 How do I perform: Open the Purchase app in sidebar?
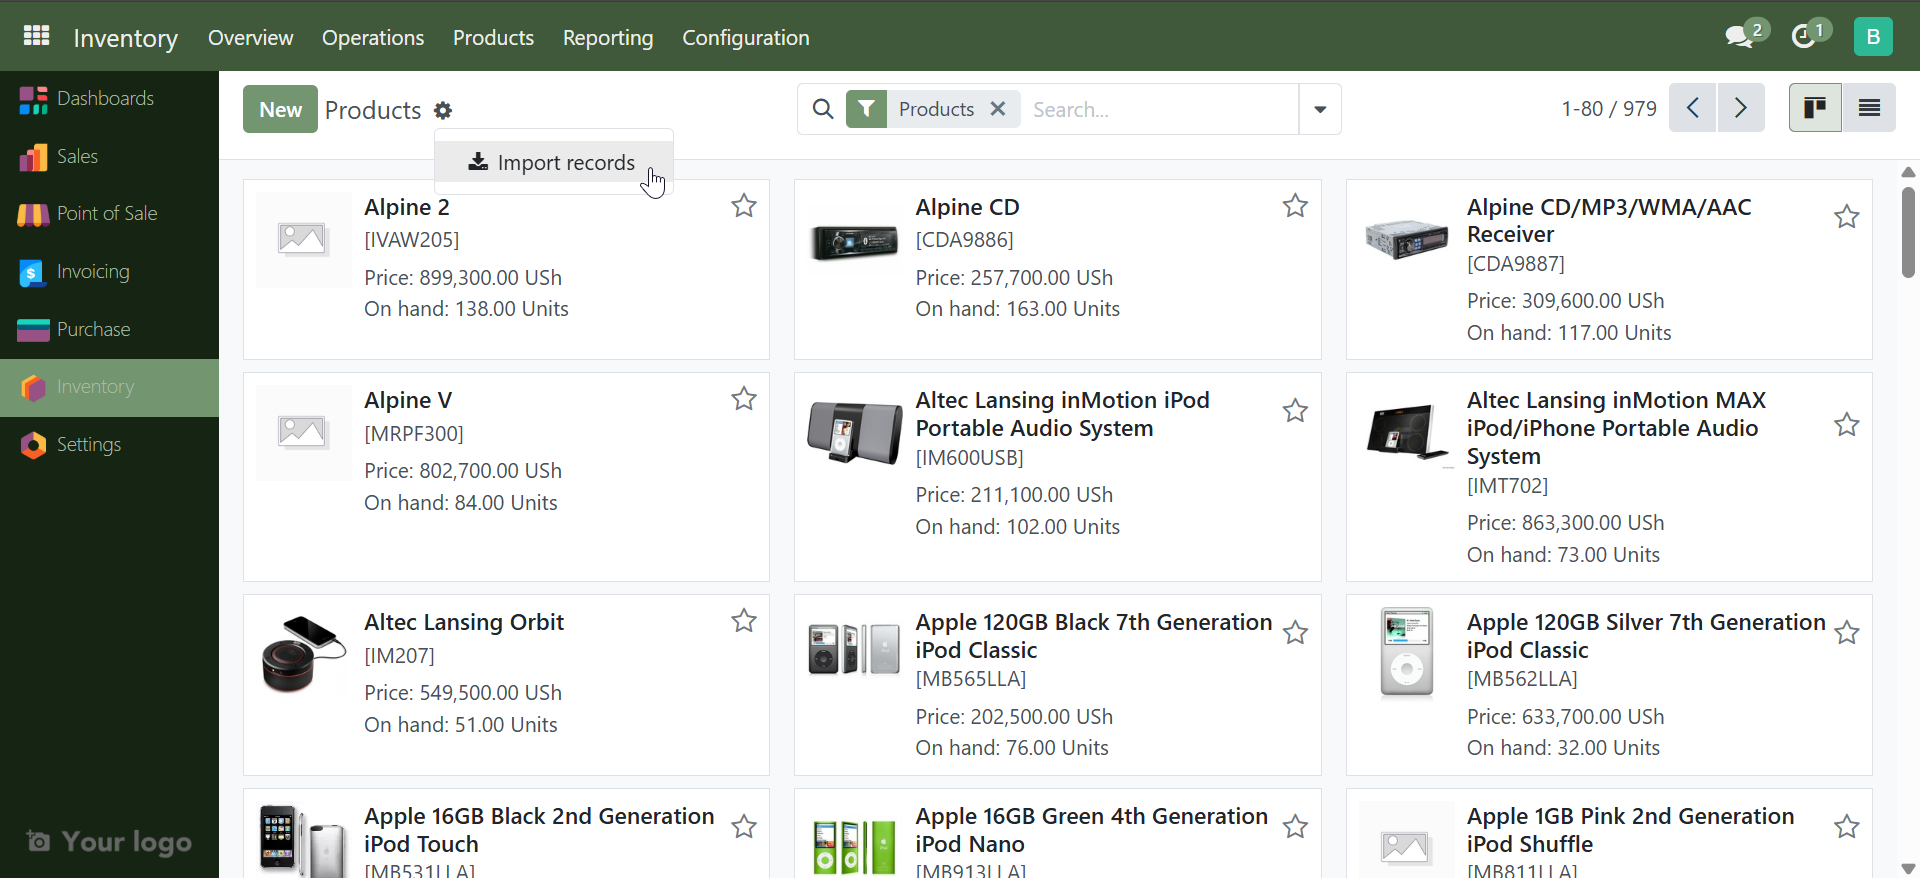(x=109, y=330)
